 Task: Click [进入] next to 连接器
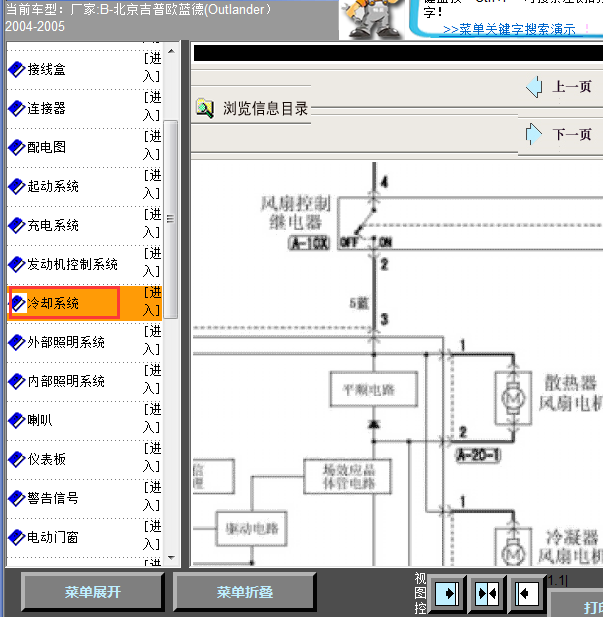click(152, 106)
